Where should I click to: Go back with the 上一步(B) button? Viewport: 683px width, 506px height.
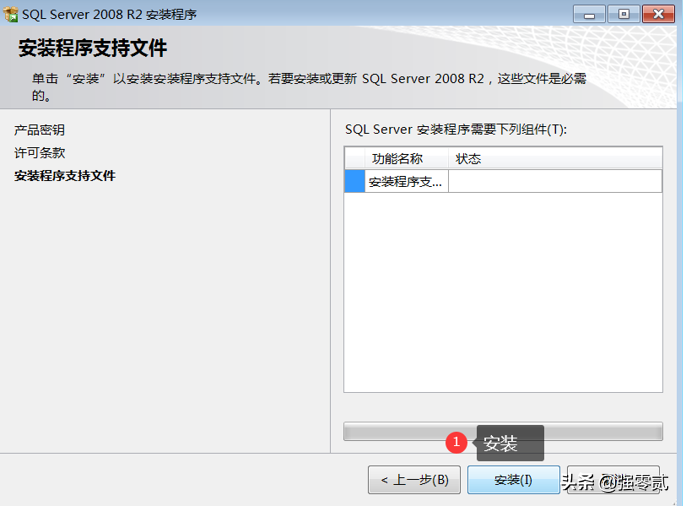[x=414, y=480]
